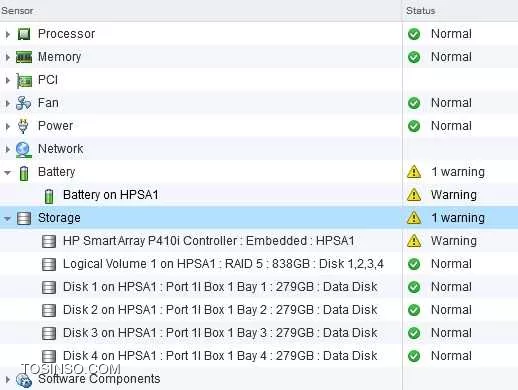The image size is (518, 390).
Task: Select the Battery group label
Action: 56,172
